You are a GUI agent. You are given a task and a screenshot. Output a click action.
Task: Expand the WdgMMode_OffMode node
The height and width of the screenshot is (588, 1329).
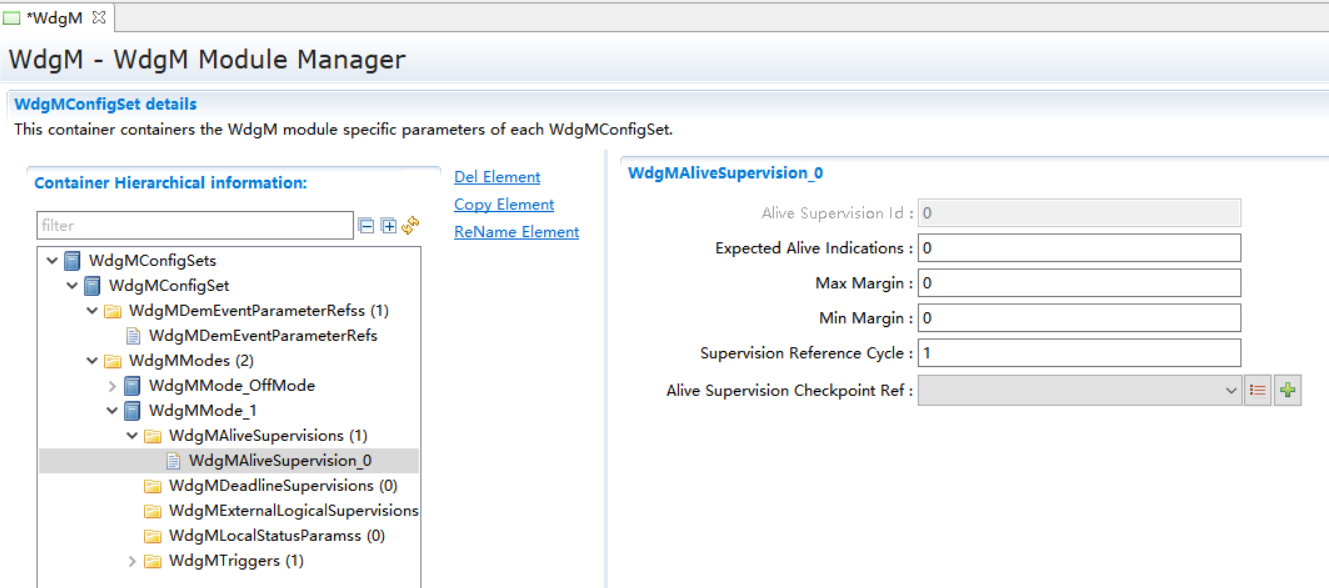[x=112, y=386]
